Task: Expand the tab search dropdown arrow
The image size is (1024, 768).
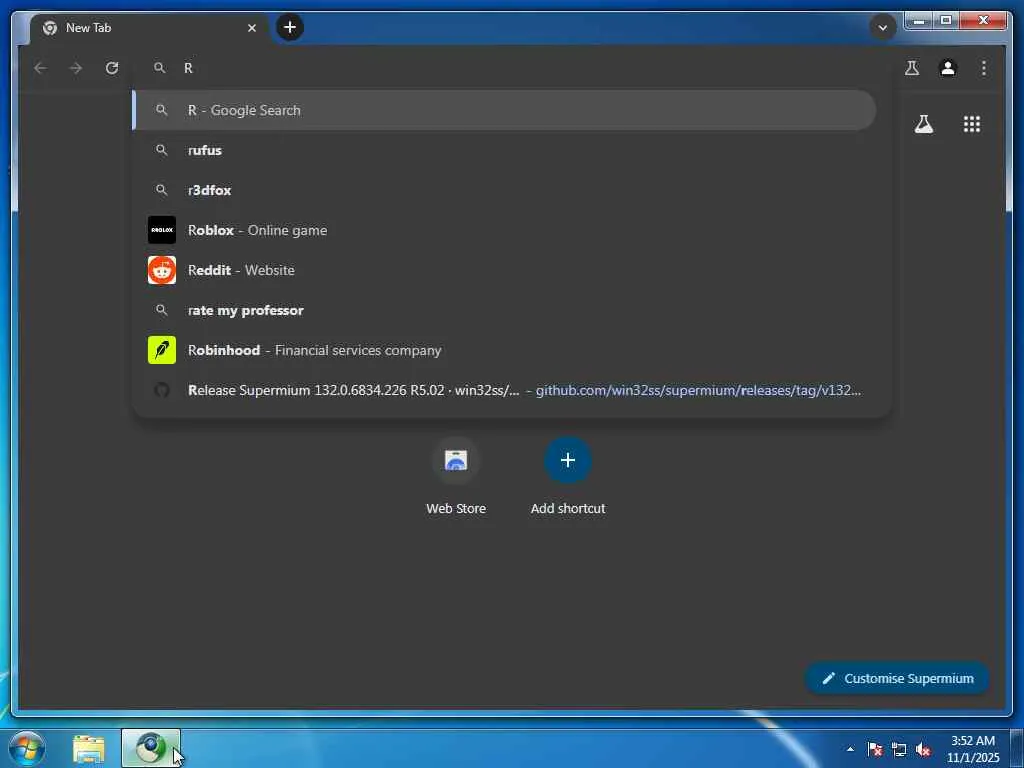Action: click(x=882, y=27)
